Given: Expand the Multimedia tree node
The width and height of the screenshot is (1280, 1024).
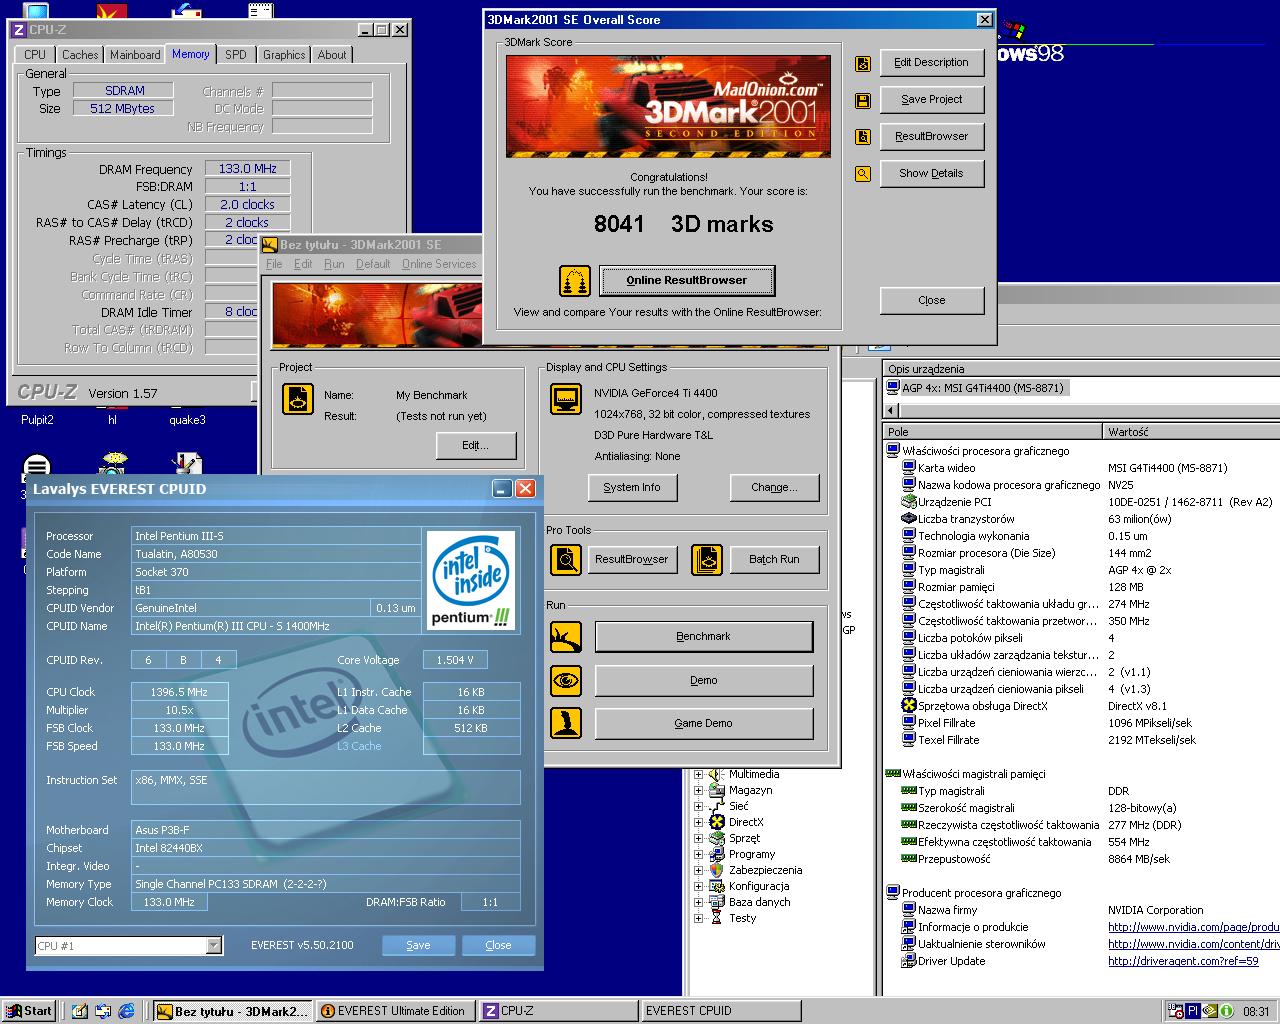Looking at the screenshot, I should pyautogui.click(x=699, y=774).
